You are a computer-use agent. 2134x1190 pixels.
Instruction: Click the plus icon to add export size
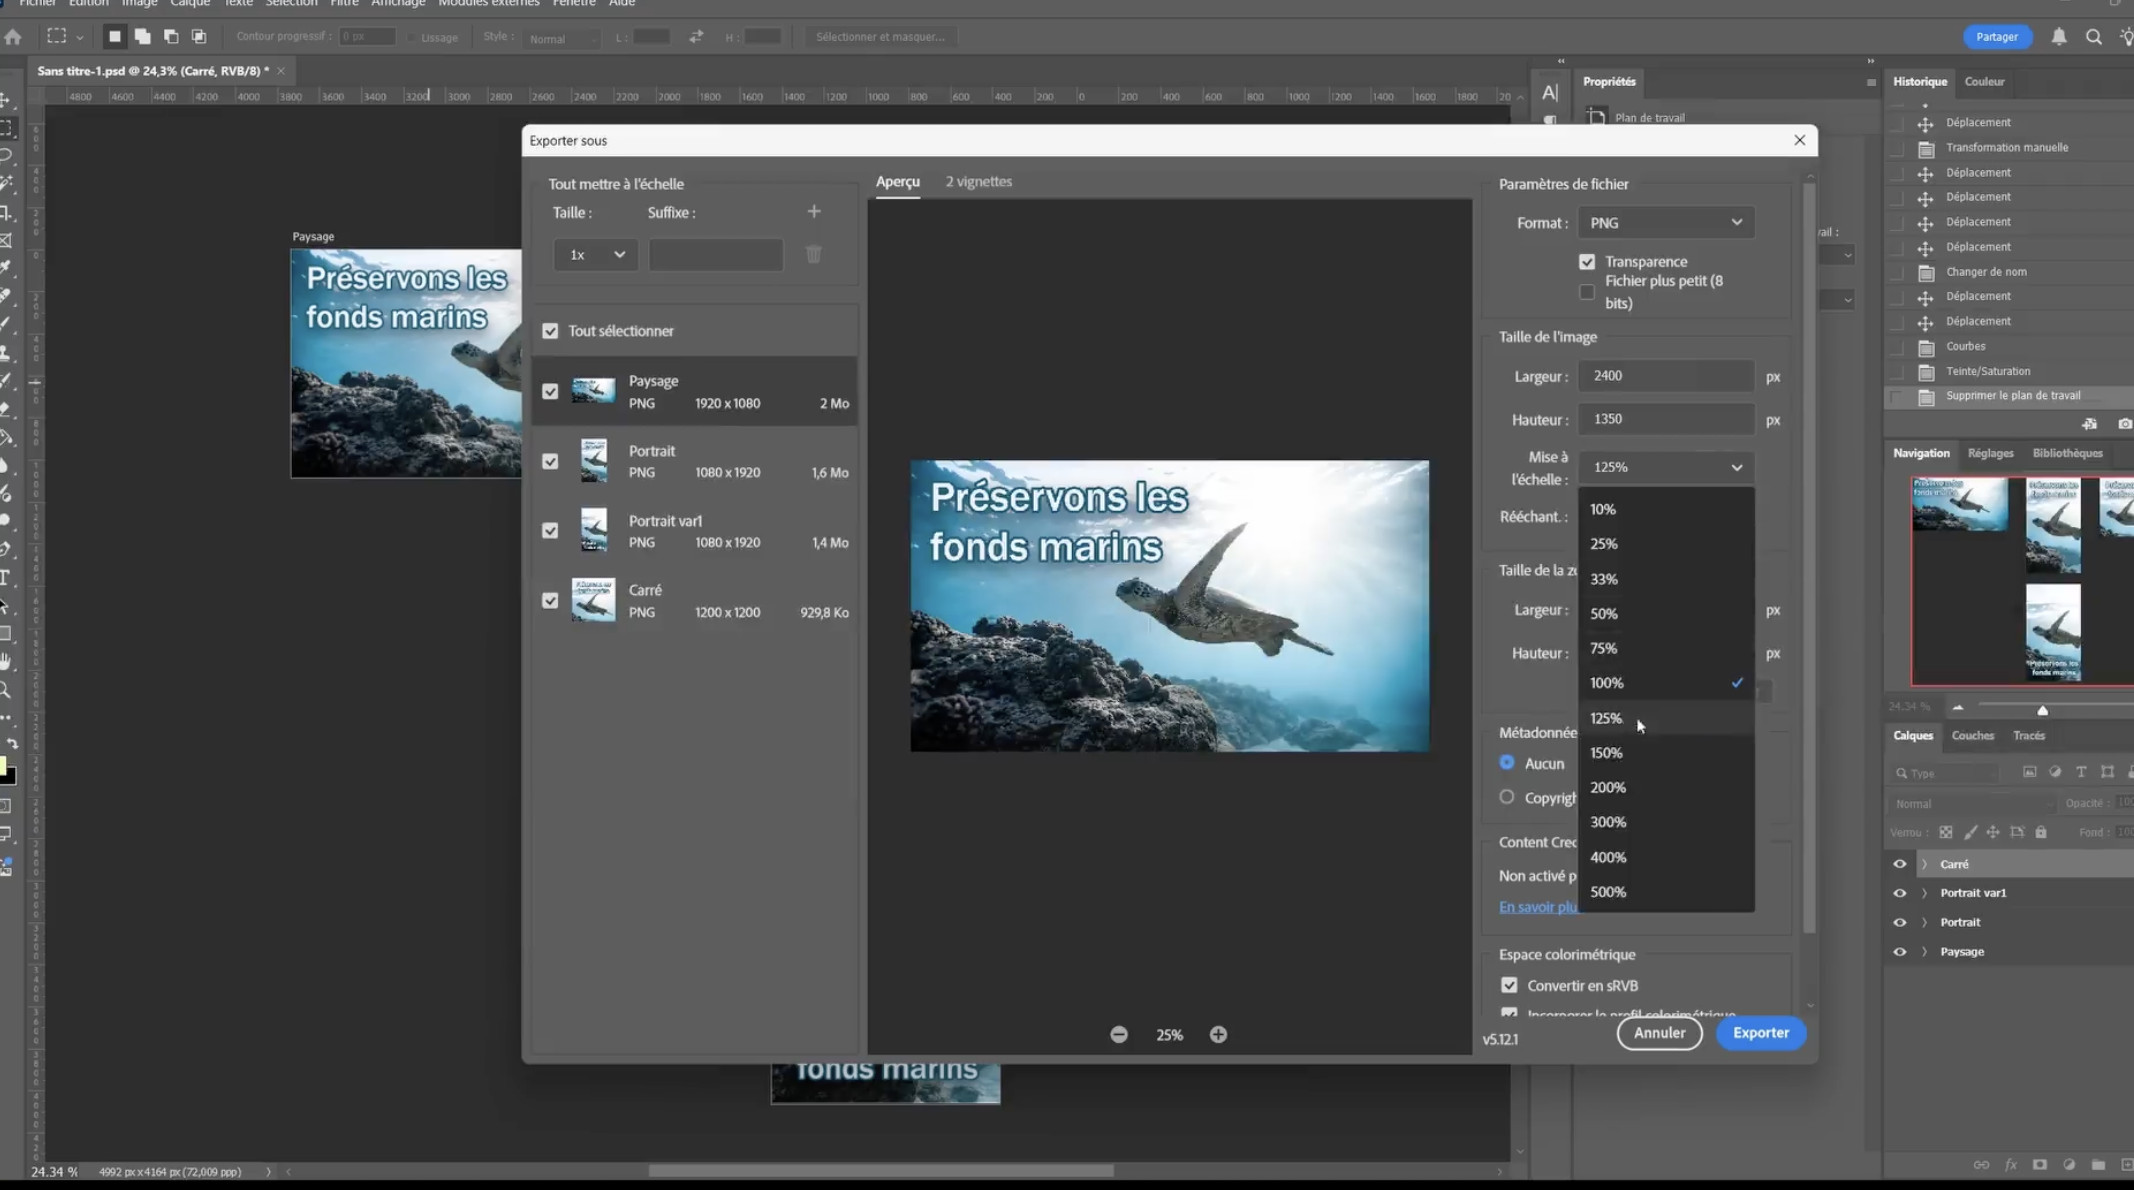coord(814,212)
